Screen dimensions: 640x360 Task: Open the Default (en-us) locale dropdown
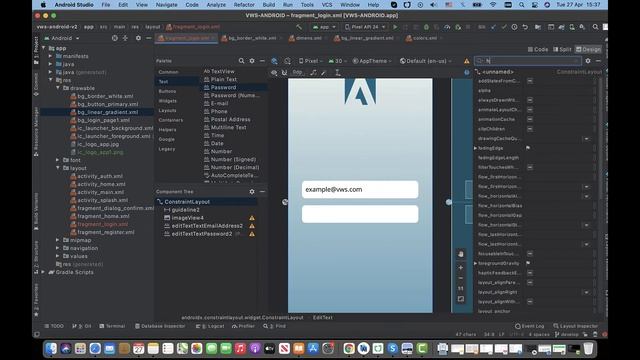(426, 61)
